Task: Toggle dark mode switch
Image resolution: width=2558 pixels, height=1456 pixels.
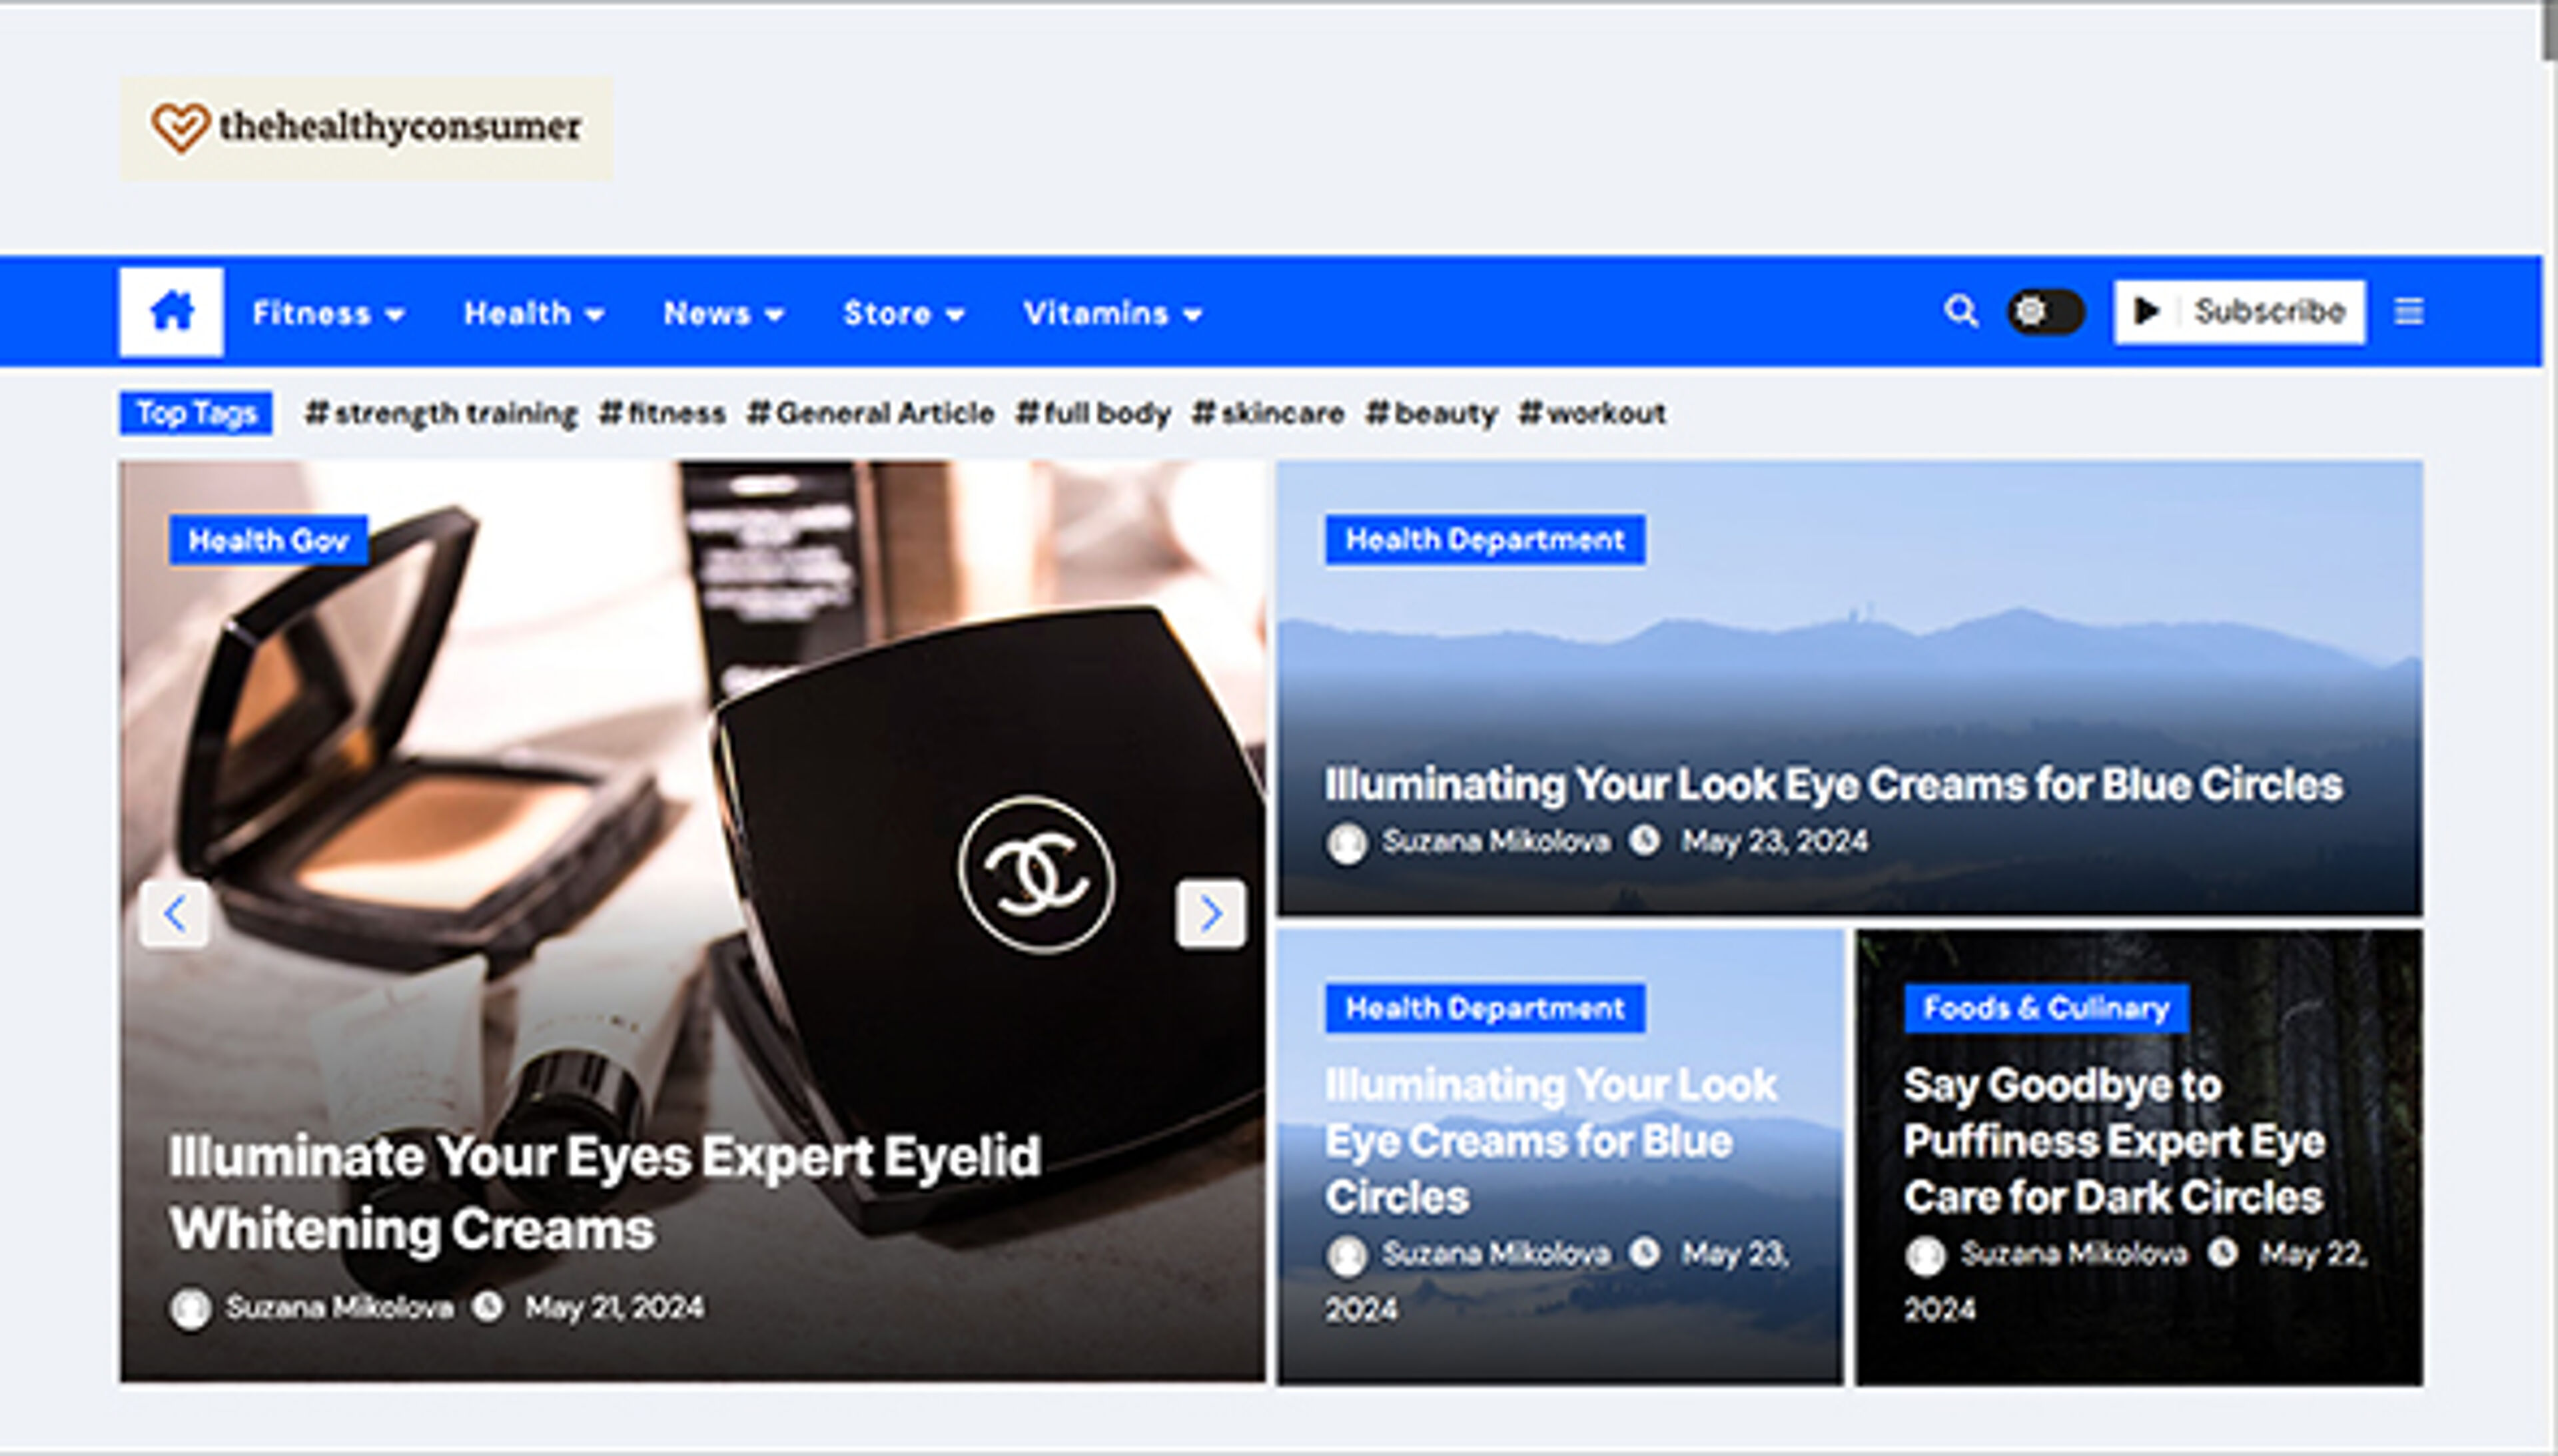Action: point(2045,312)
